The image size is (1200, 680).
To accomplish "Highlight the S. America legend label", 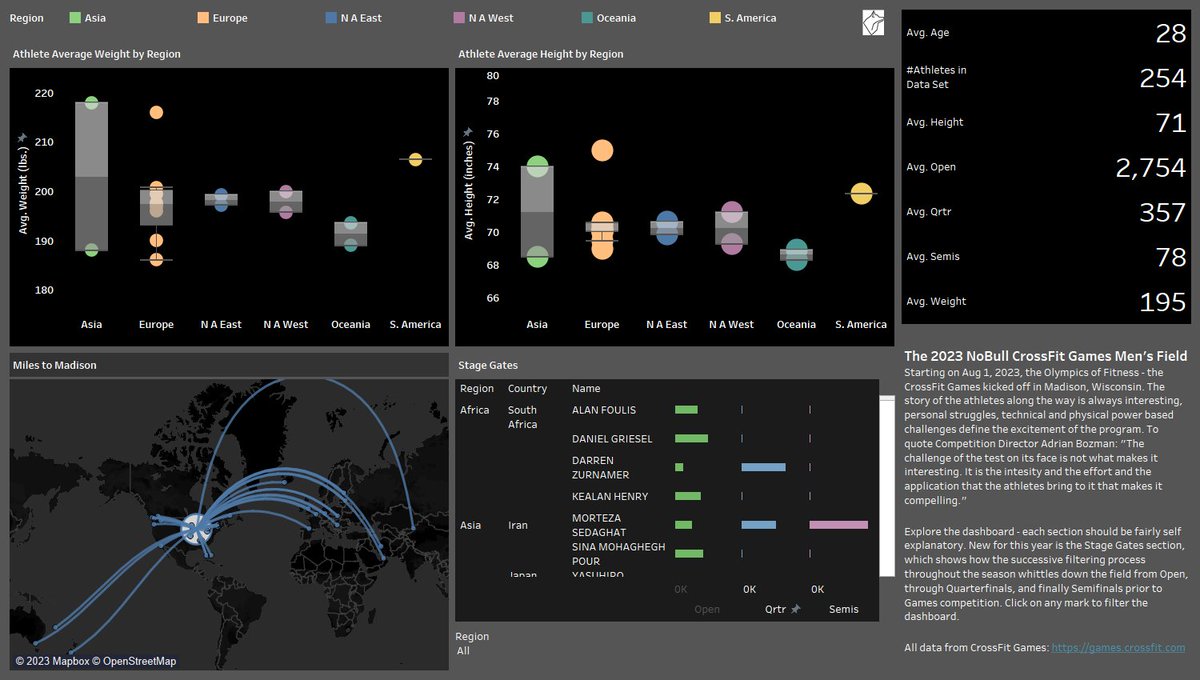I will pos(750,18).
